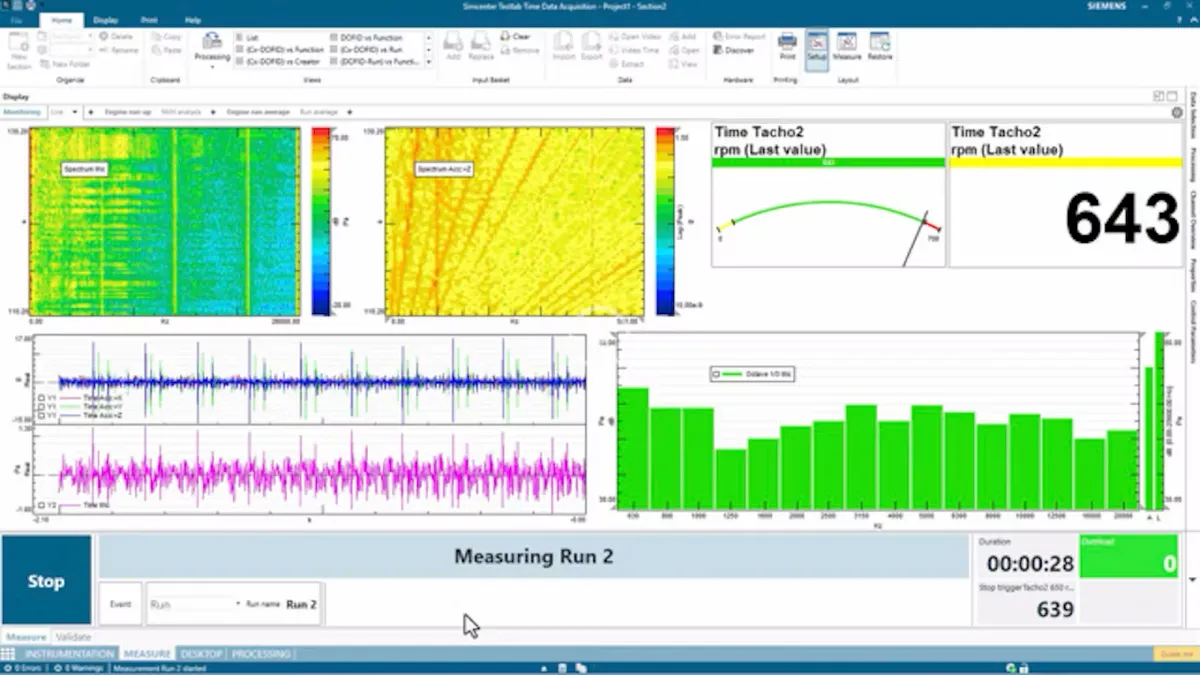The height and width of the screenshot is (675, 1200).
Task: Click the Error Report icon
Action: pyautogui.click(x=740, y=36)
